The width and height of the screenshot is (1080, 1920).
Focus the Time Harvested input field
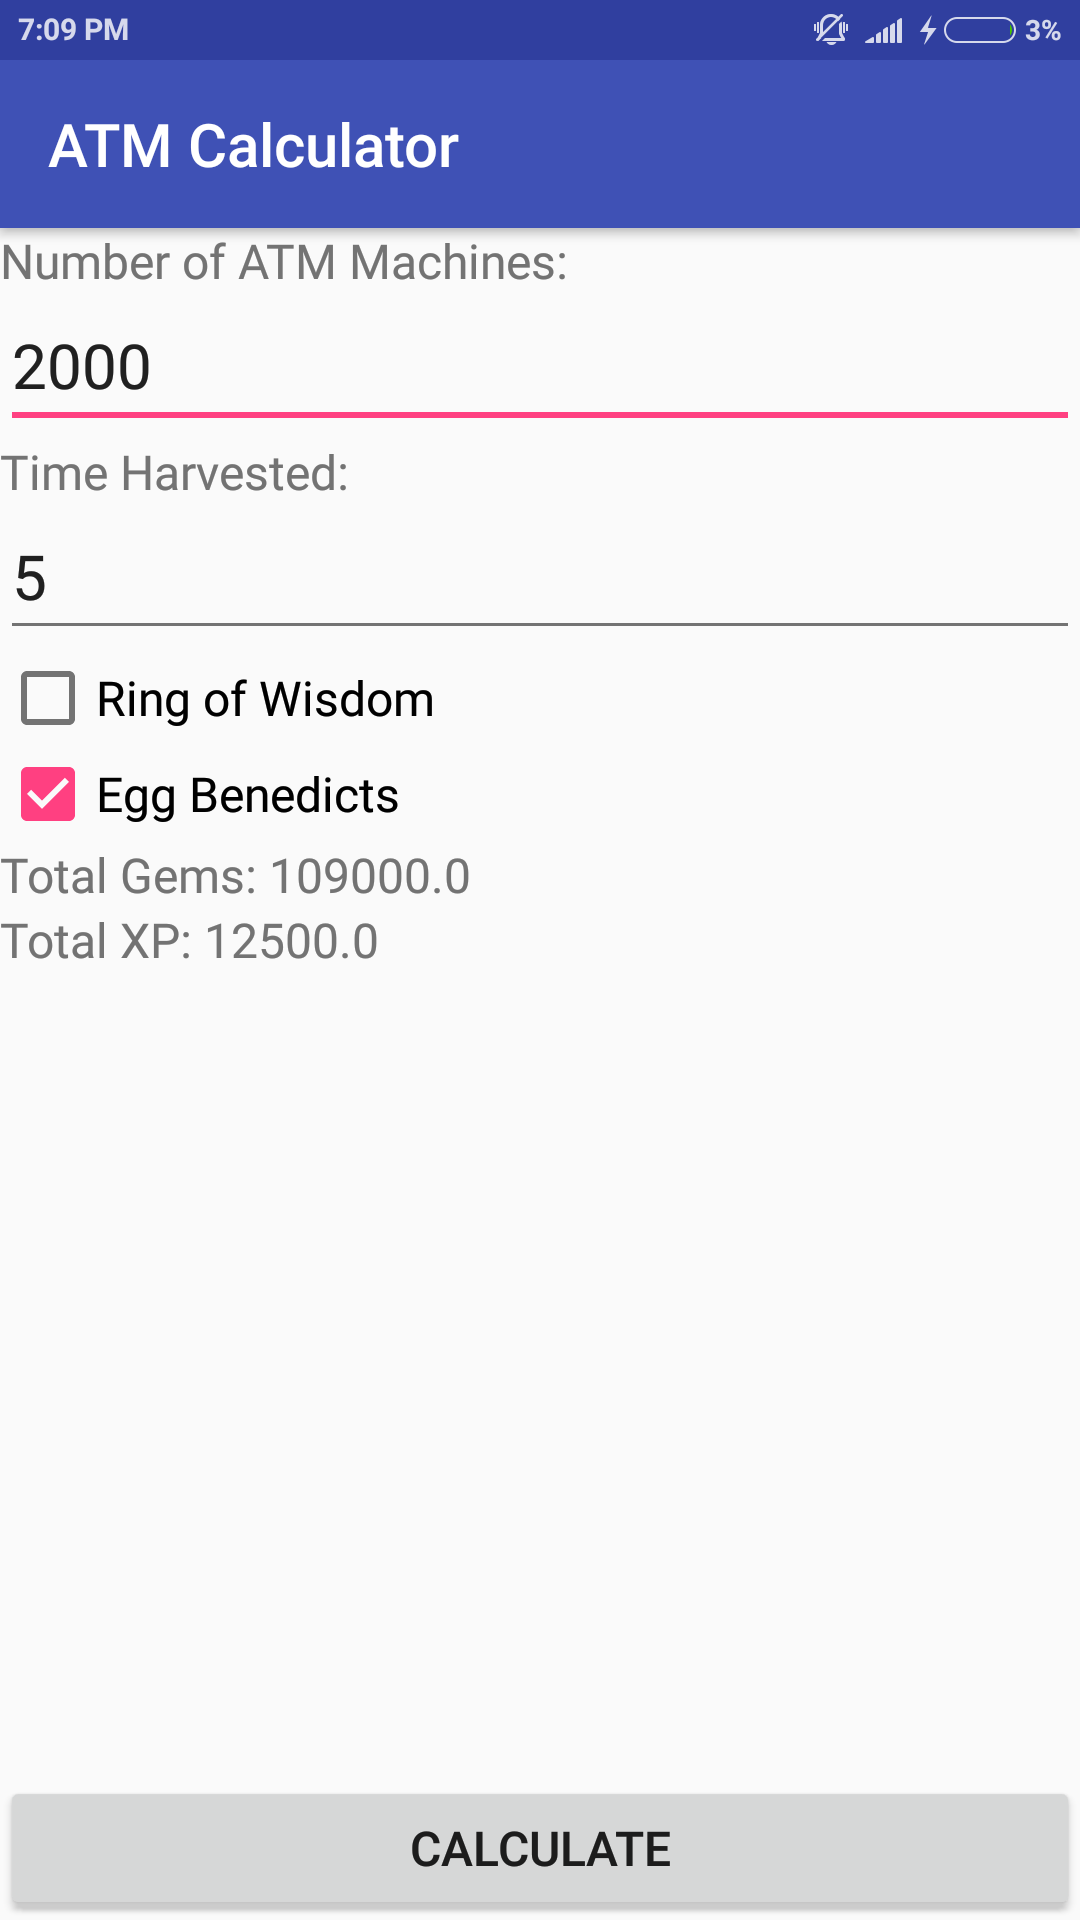540,578
